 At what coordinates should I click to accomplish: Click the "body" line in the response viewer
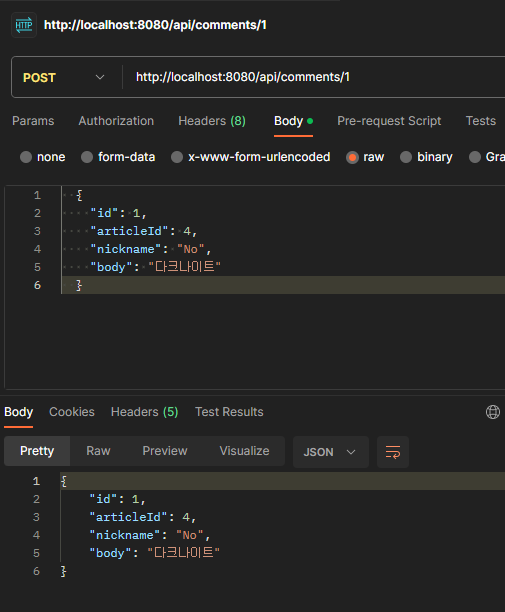[155, 553]
